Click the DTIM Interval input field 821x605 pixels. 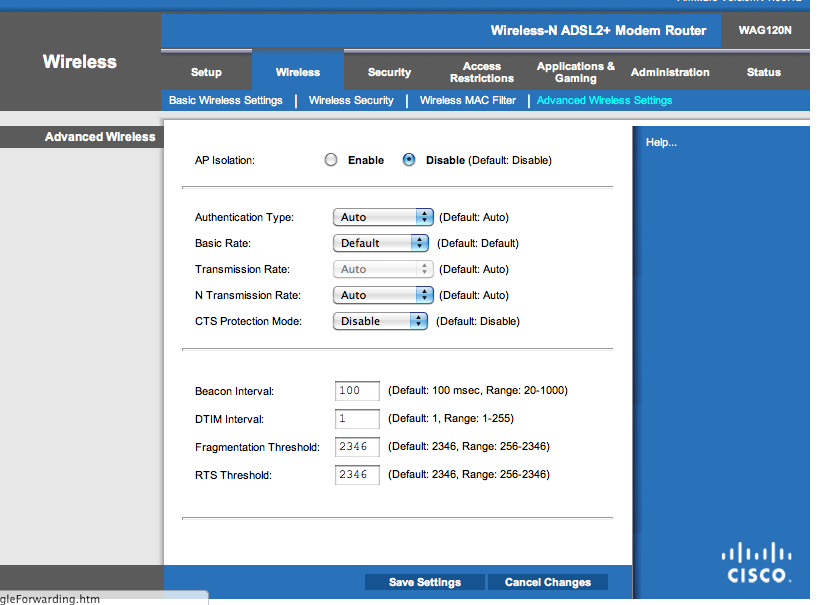click(x=357, y=419)
